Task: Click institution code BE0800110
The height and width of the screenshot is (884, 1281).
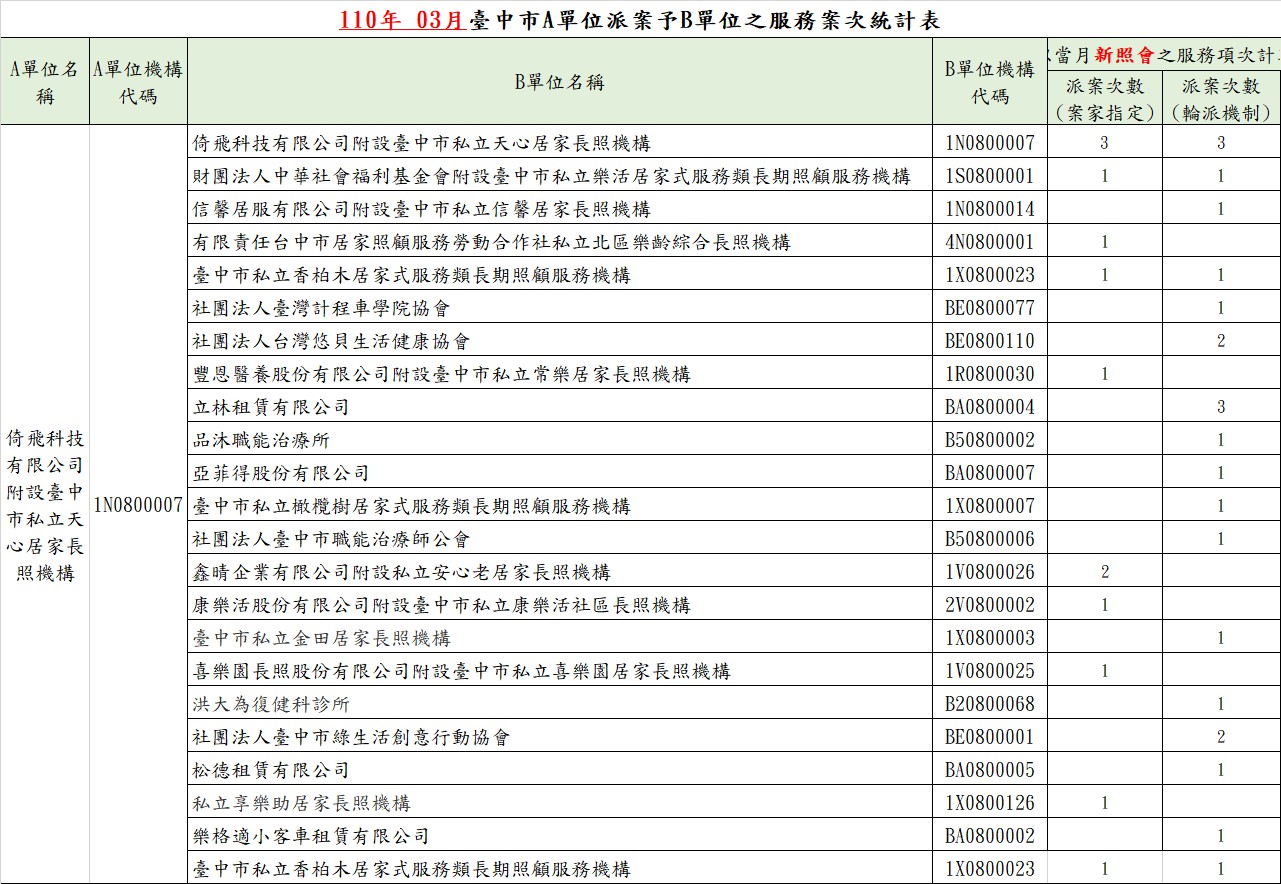Action: tap(990, 341)
